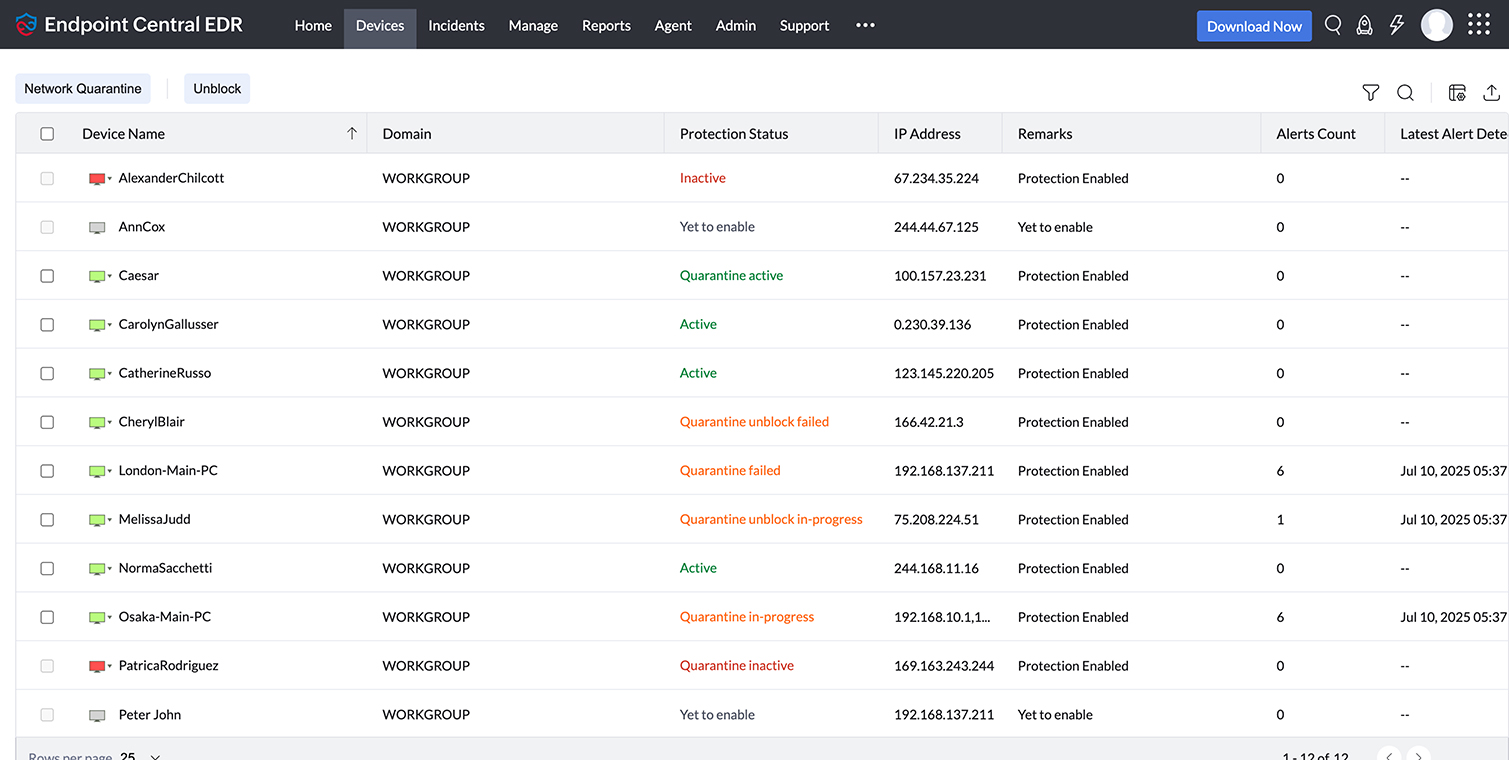Click the lightning bolt quick actions icon
The image size is (1509, 760).
pyautogui.click(x=1397, y=25)
